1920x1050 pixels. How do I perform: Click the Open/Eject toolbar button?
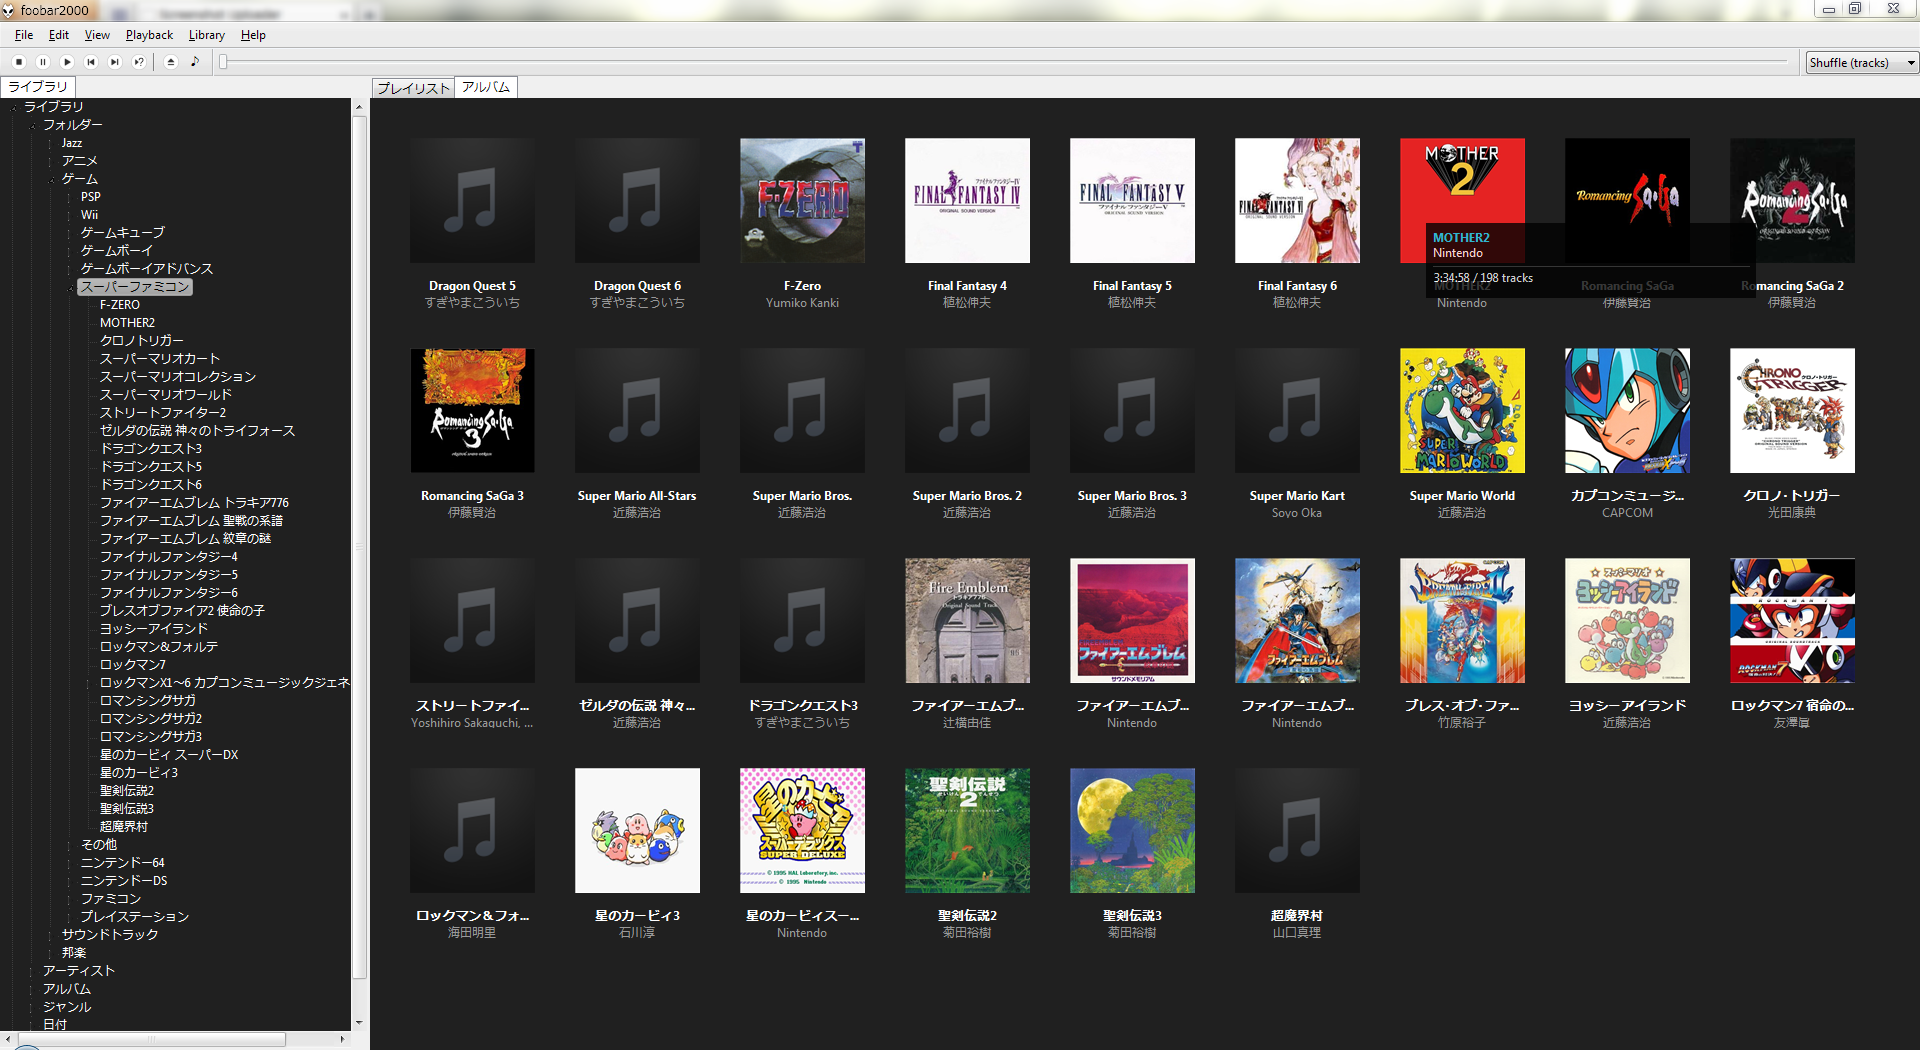pos(171,62)
